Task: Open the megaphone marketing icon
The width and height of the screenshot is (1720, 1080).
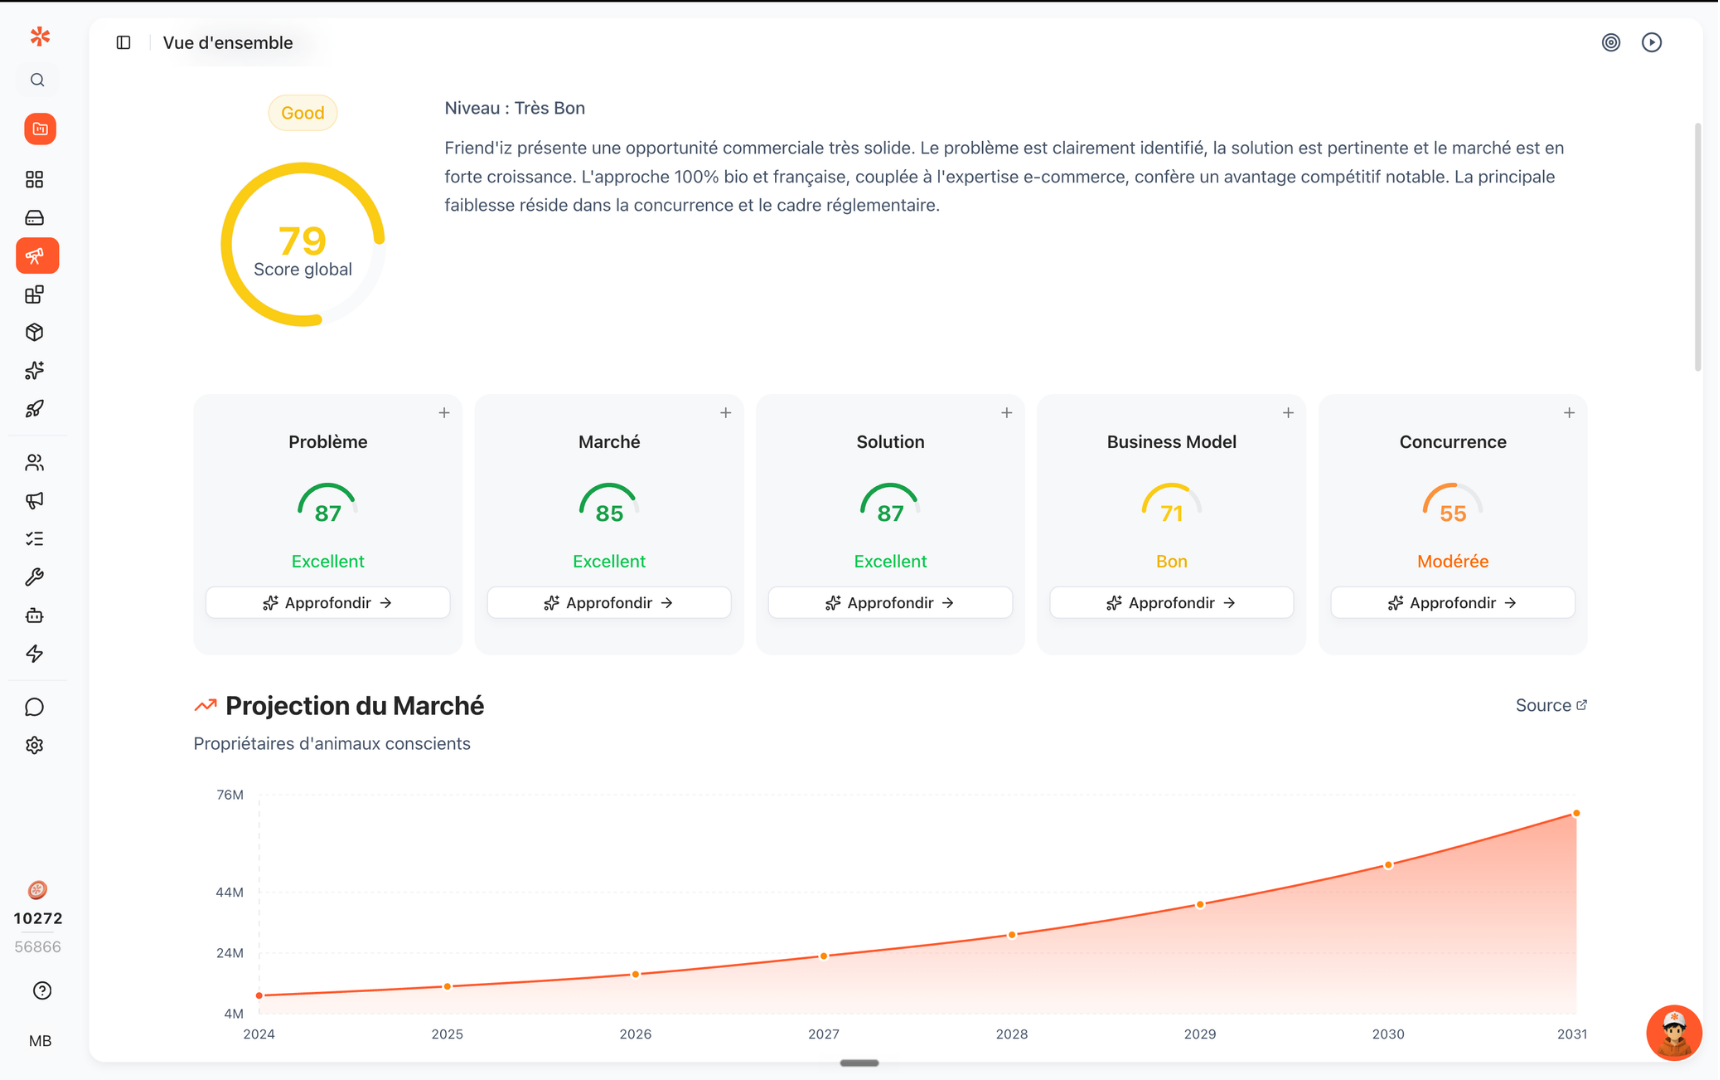Action: tap(35, 500)
